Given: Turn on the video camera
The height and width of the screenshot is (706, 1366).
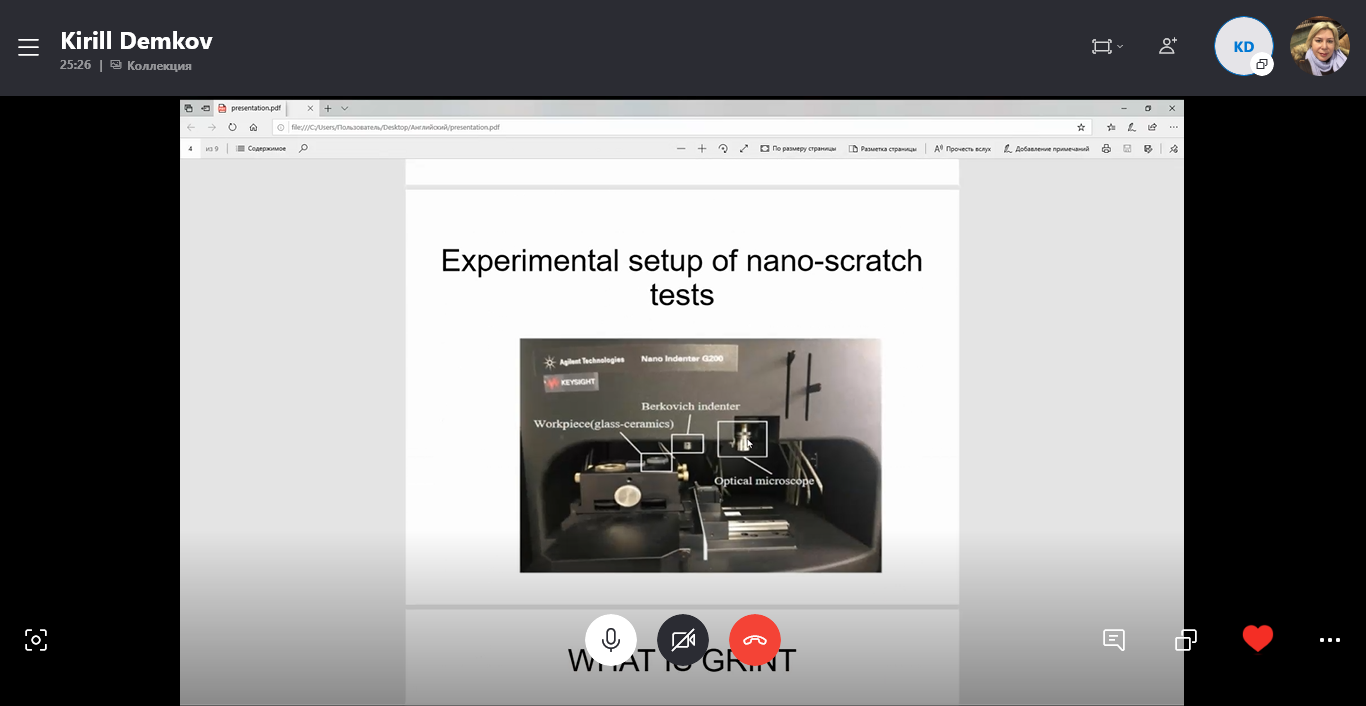Looking at the screenshot, I should click(683, 640).
